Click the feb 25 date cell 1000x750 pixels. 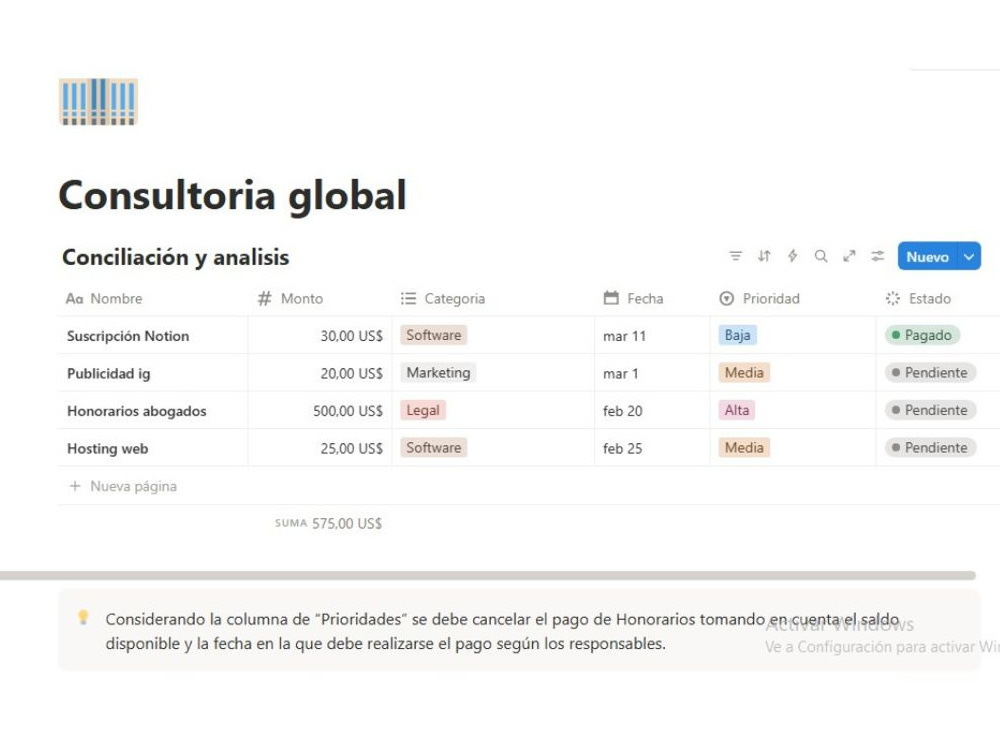click(652, 448)
